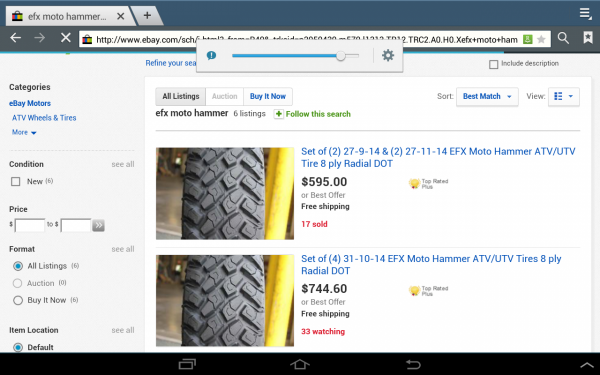
Task: Adjust the slider in the popup panel
Action: 295,56
